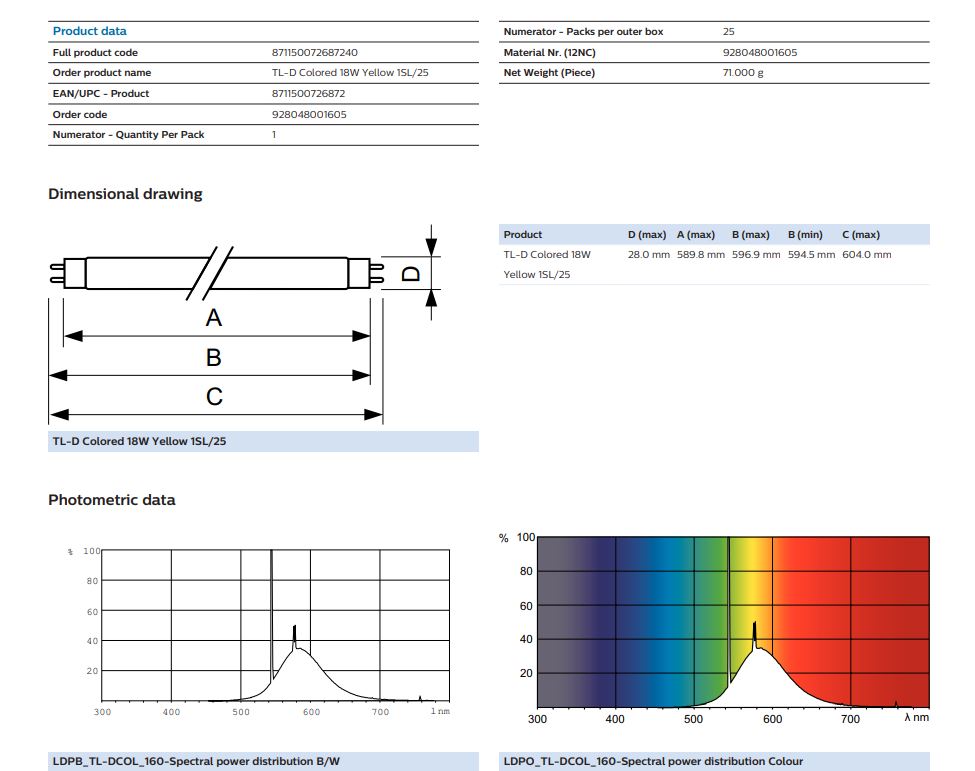Click the 'Material Nr. (12NC)' label

coord(550,53)
